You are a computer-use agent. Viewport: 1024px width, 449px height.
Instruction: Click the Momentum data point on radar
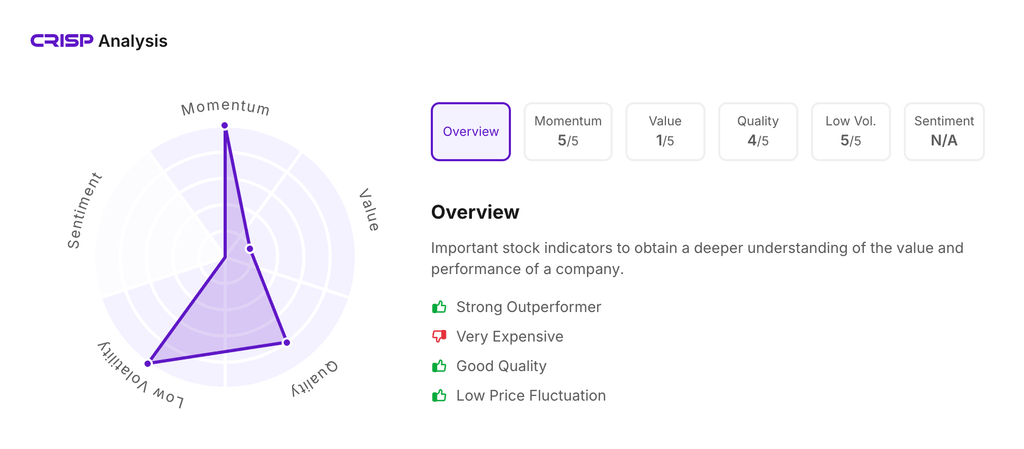(225, 126)
